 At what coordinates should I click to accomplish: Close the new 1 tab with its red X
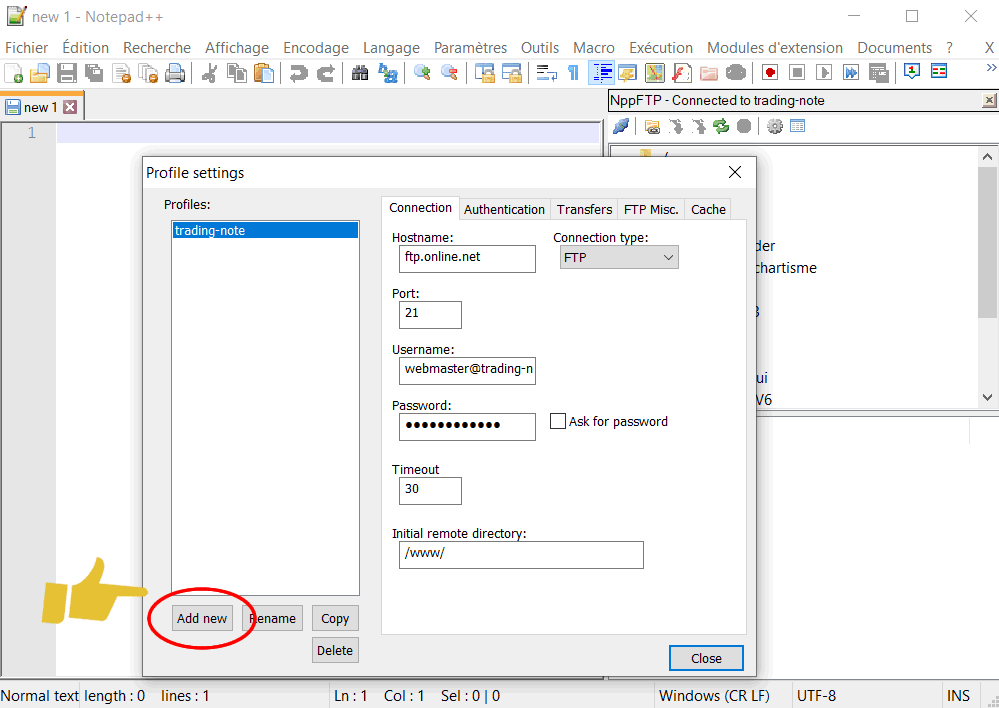pos(70,107)
